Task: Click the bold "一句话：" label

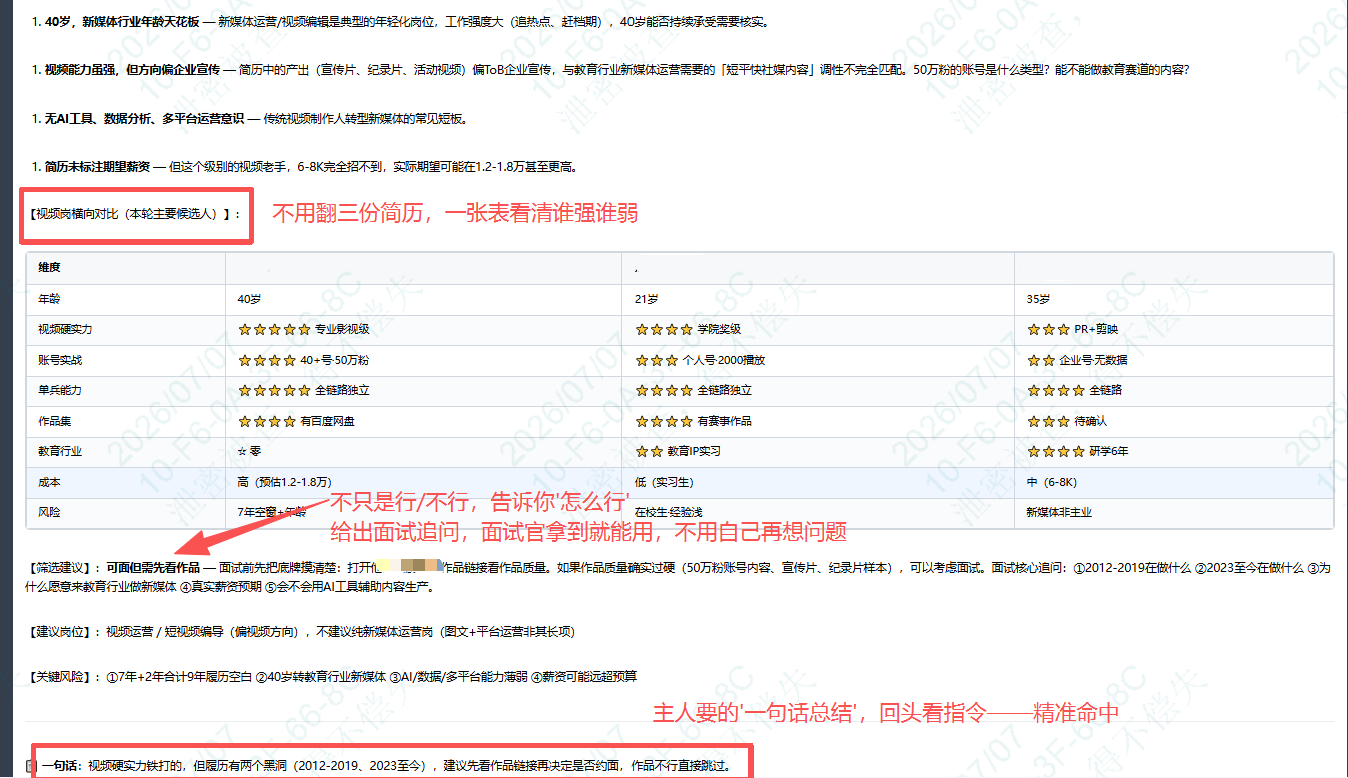Action: click(x=64, y=768)
